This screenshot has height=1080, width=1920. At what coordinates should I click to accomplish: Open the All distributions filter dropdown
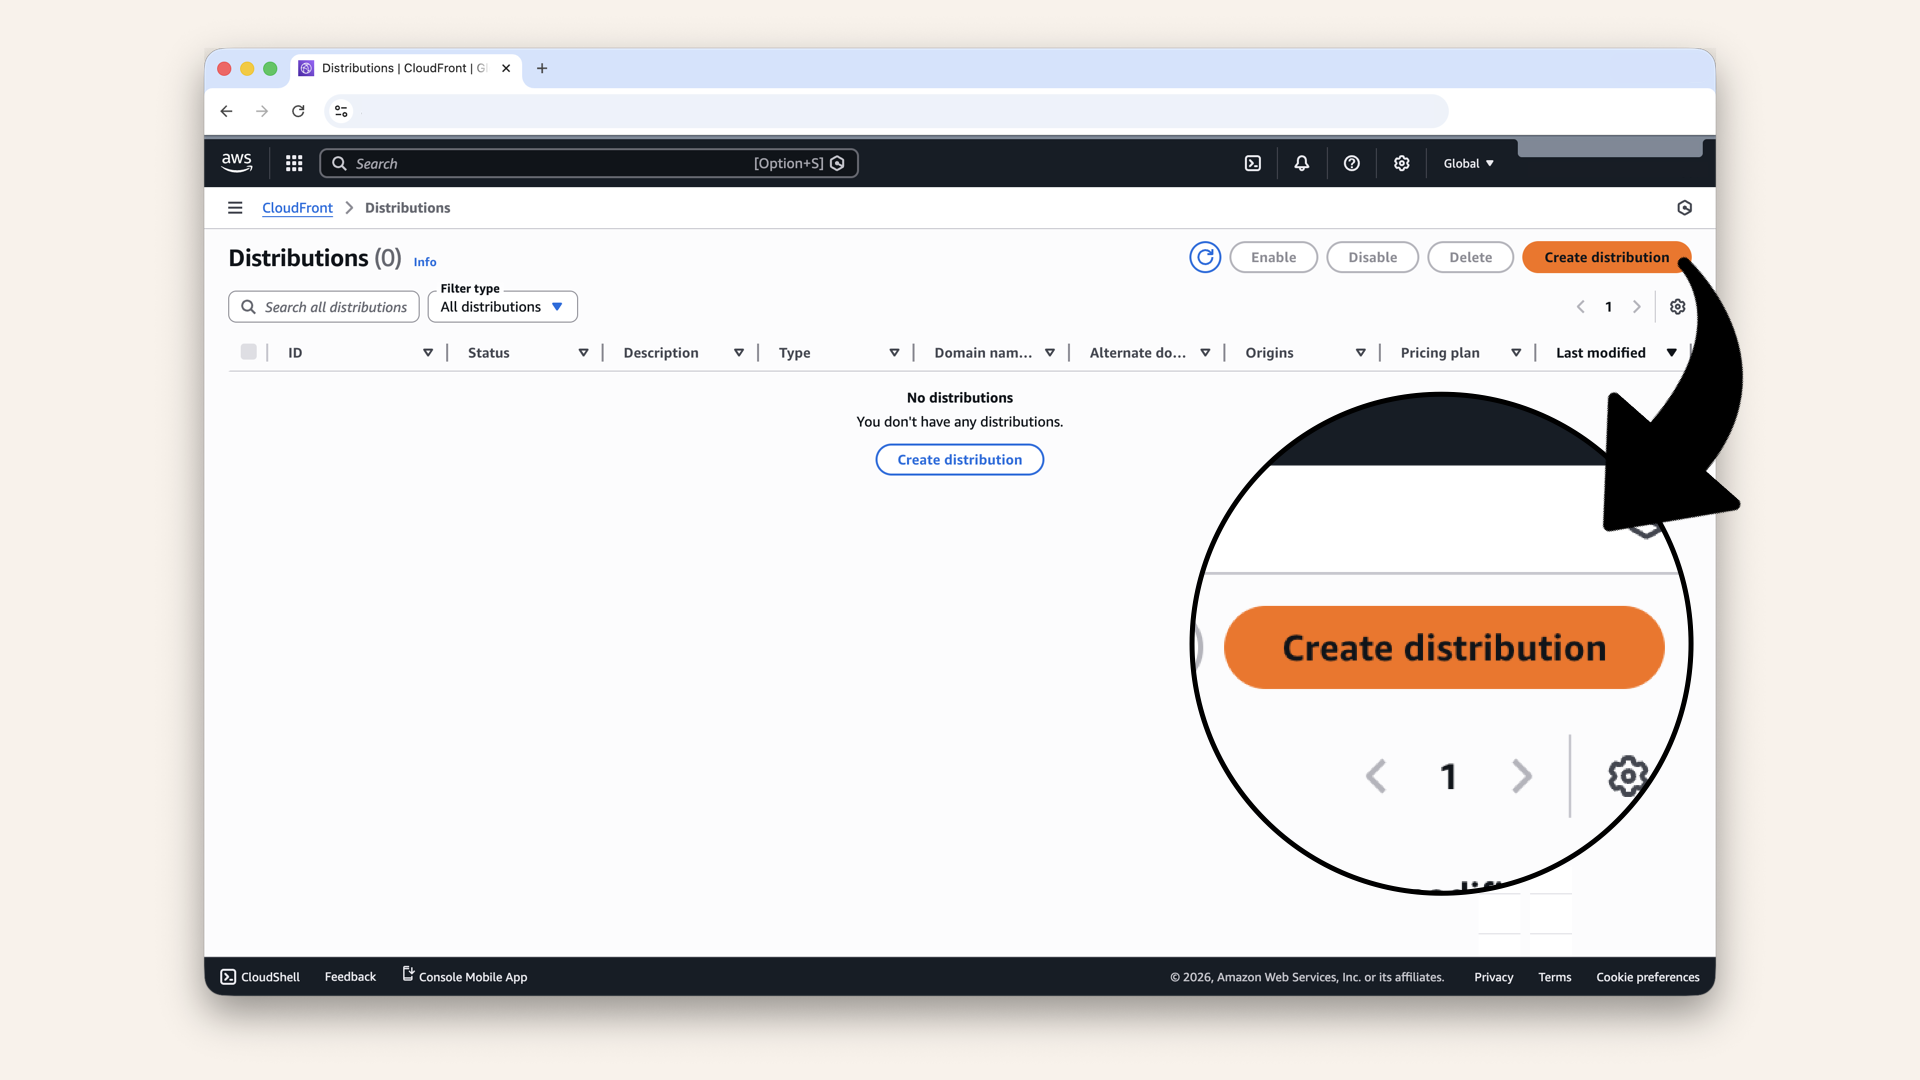coord(502,307)
